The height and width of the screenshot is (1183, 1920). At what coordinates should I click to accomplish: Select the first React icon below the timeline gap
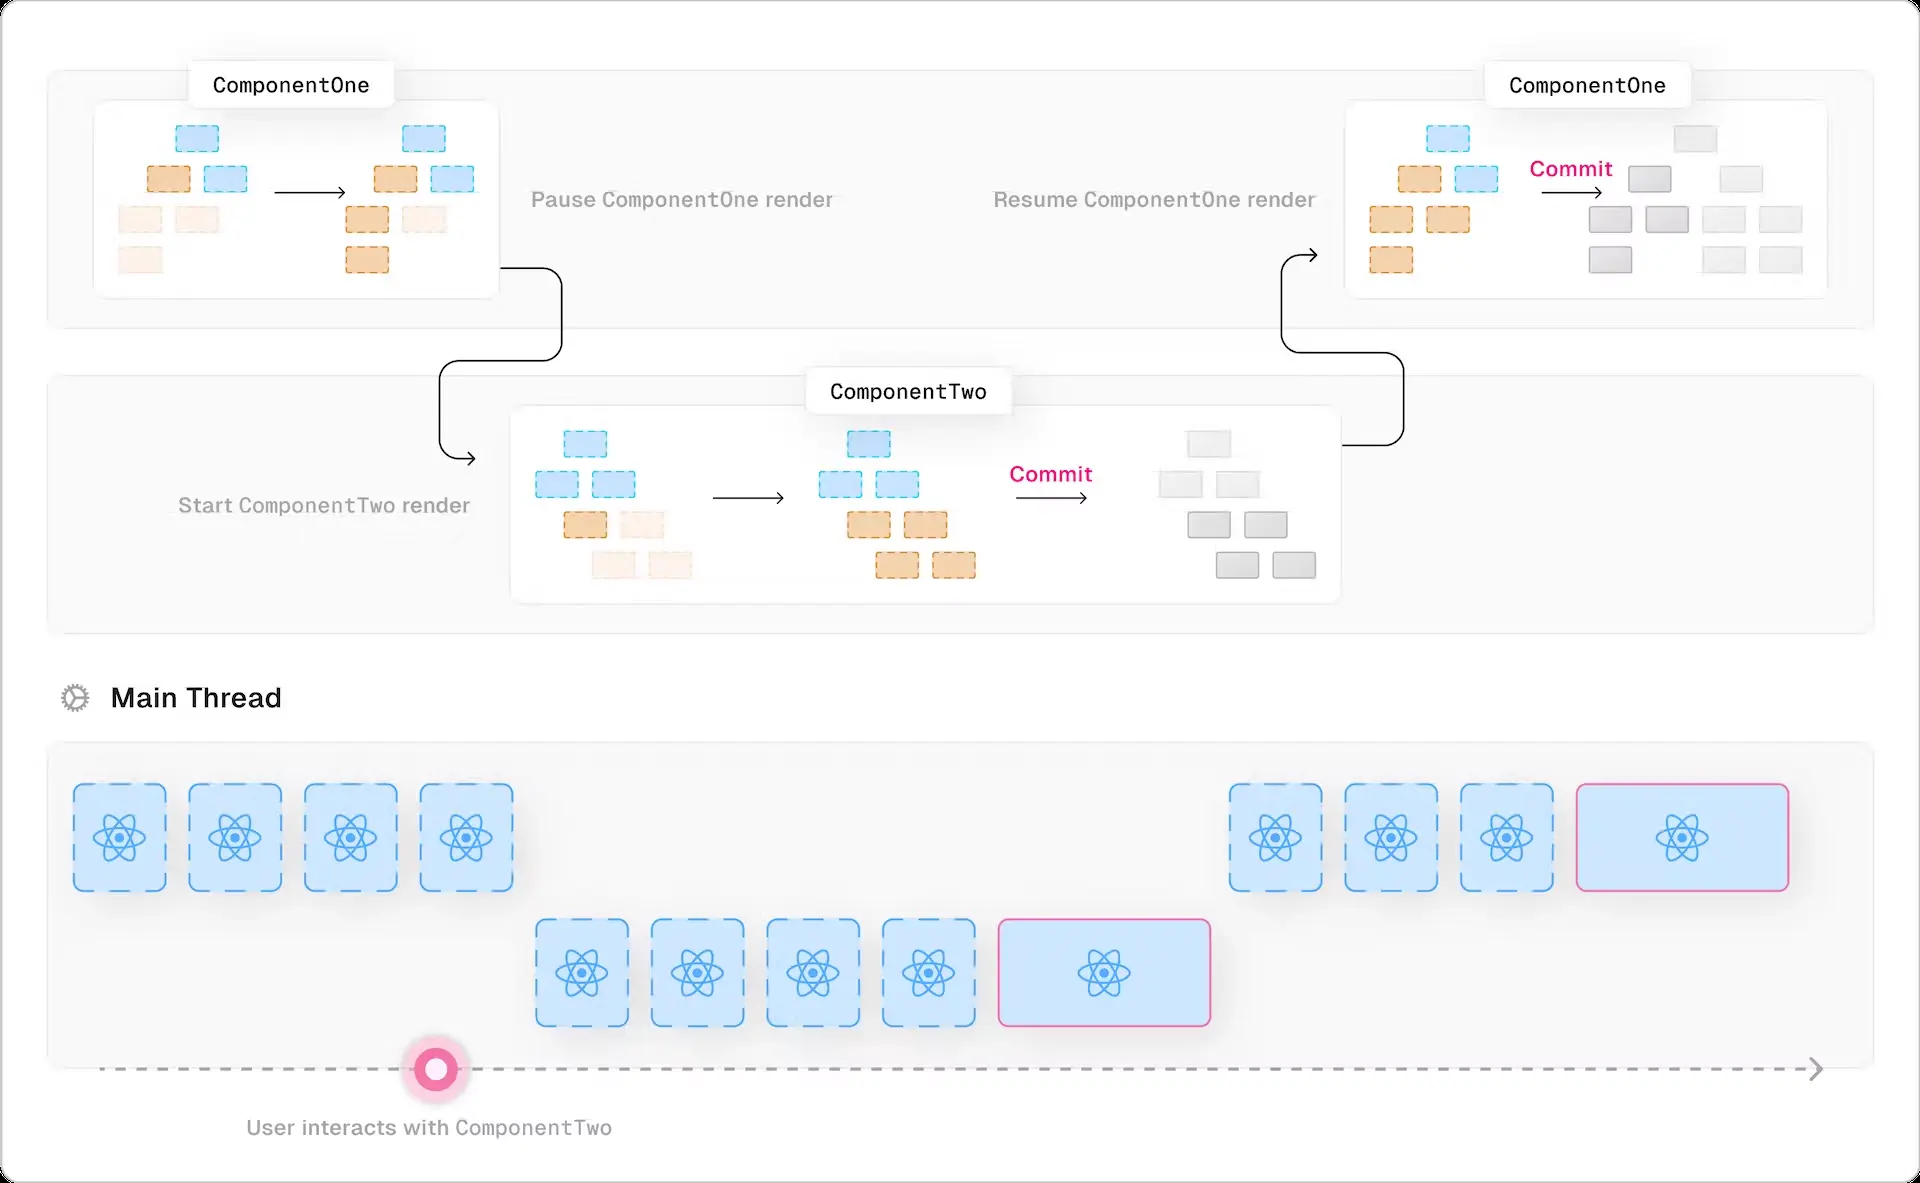[x=582, y=972]
